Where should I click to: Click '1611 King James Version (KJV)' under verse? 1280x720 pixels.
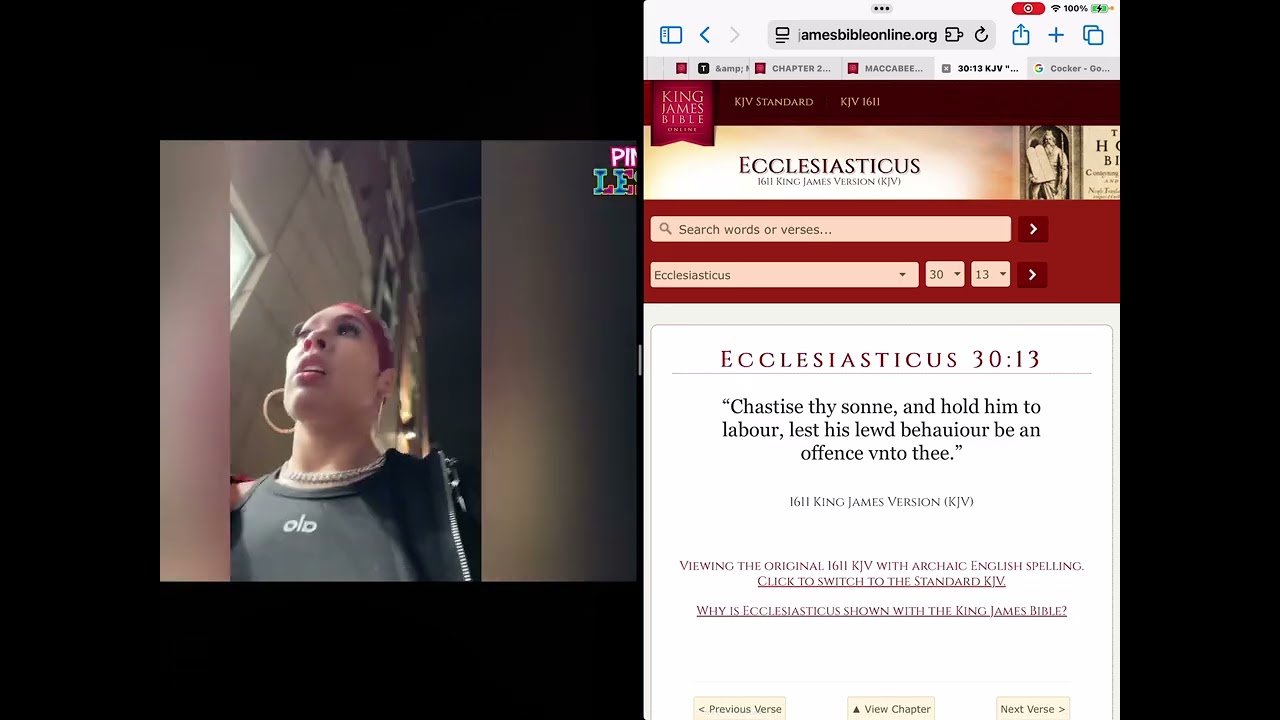pos(881,502)
